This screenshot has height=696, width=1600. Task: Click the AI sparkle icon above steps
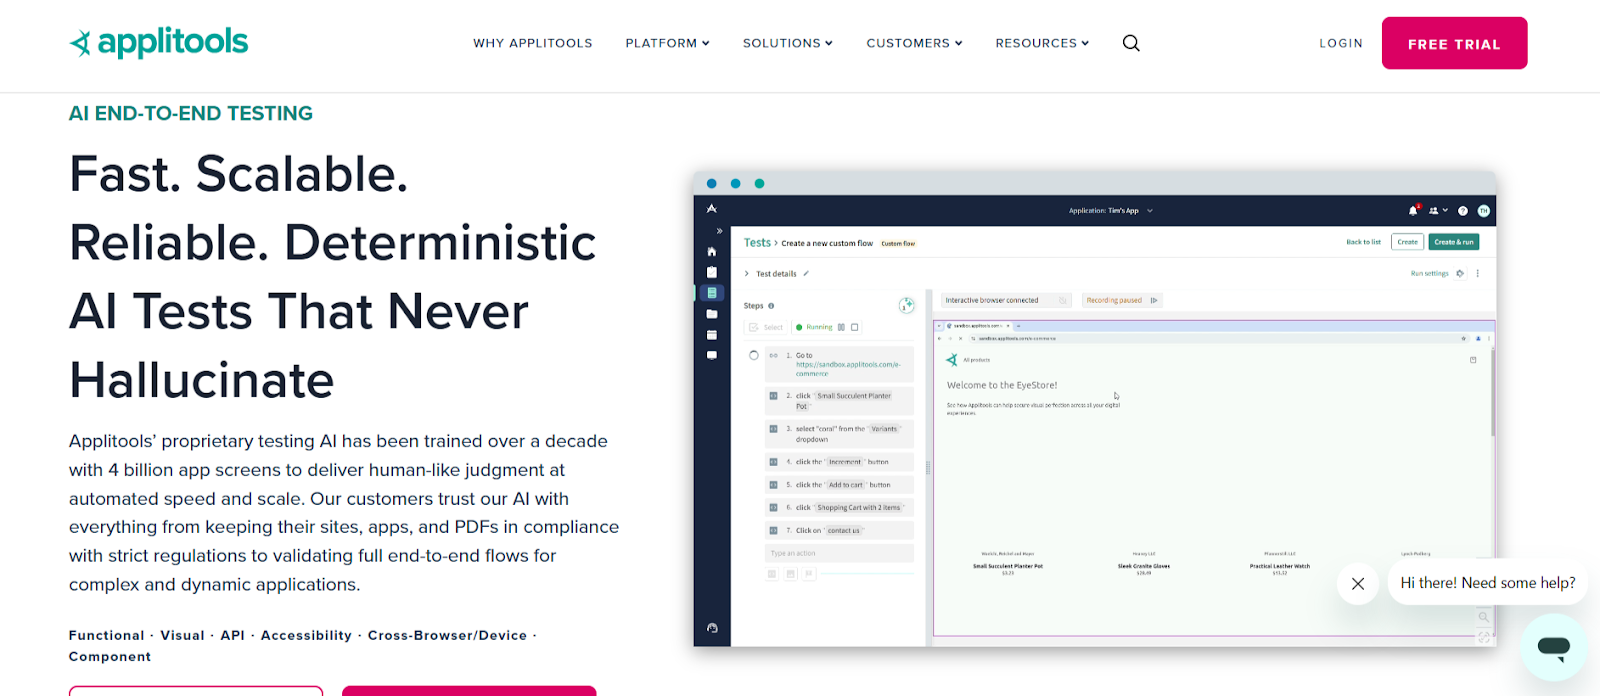point(906,305)
